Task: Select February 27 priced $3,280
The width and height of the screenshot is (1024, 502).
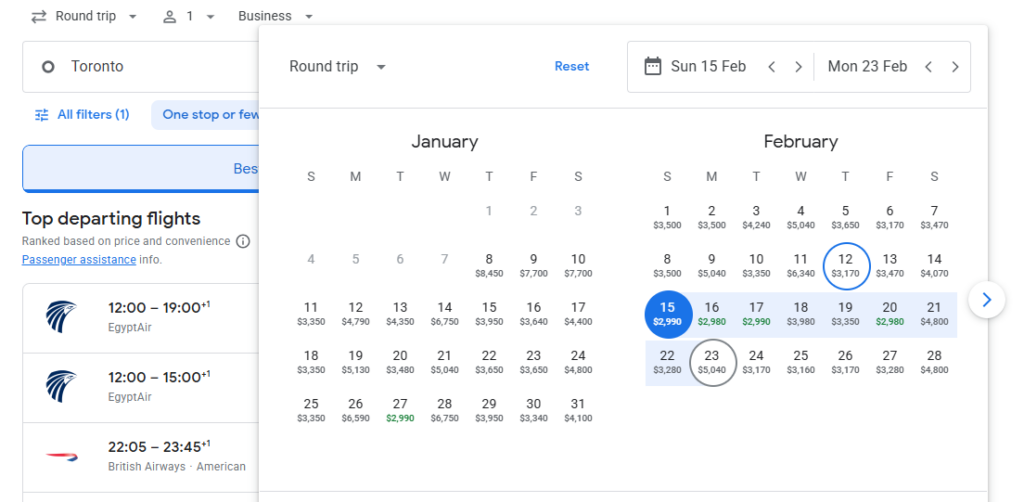Action: [889, 362]
